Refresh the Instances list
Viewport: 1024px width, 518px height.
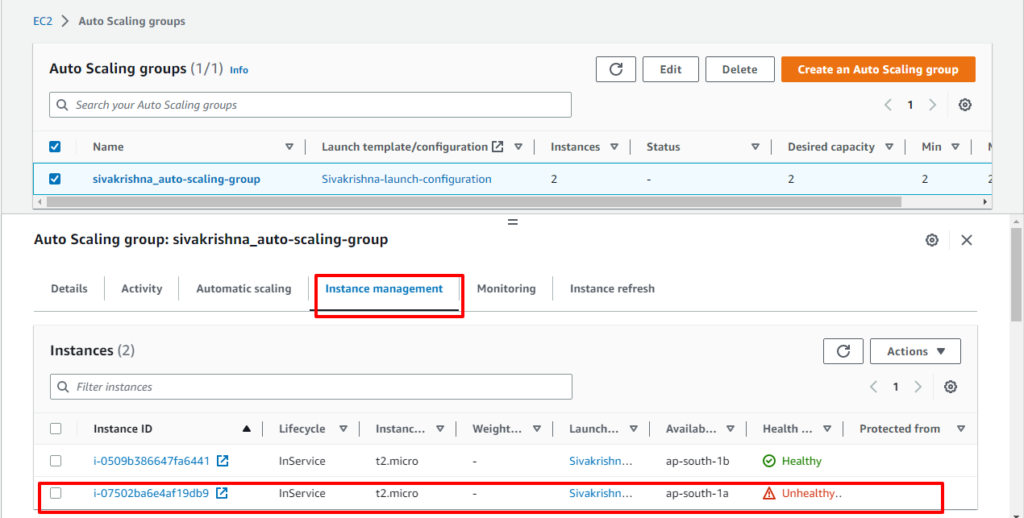(x=843, y=351)
